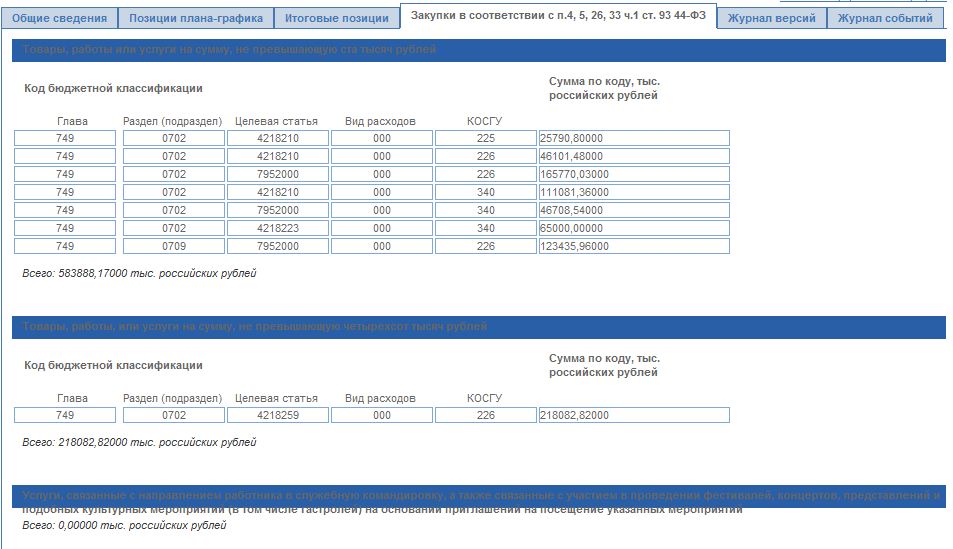Open the Журнал версий tab
The image size is (953, 549).
pyautogui.click(x=771, y=19)
